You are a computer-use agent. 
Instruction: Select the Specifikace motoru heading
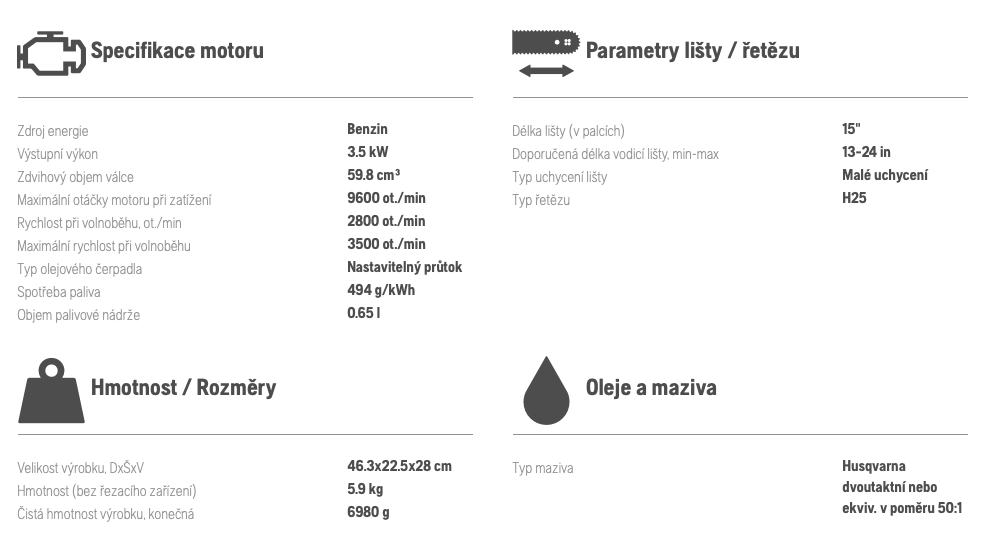click(177, 50)
